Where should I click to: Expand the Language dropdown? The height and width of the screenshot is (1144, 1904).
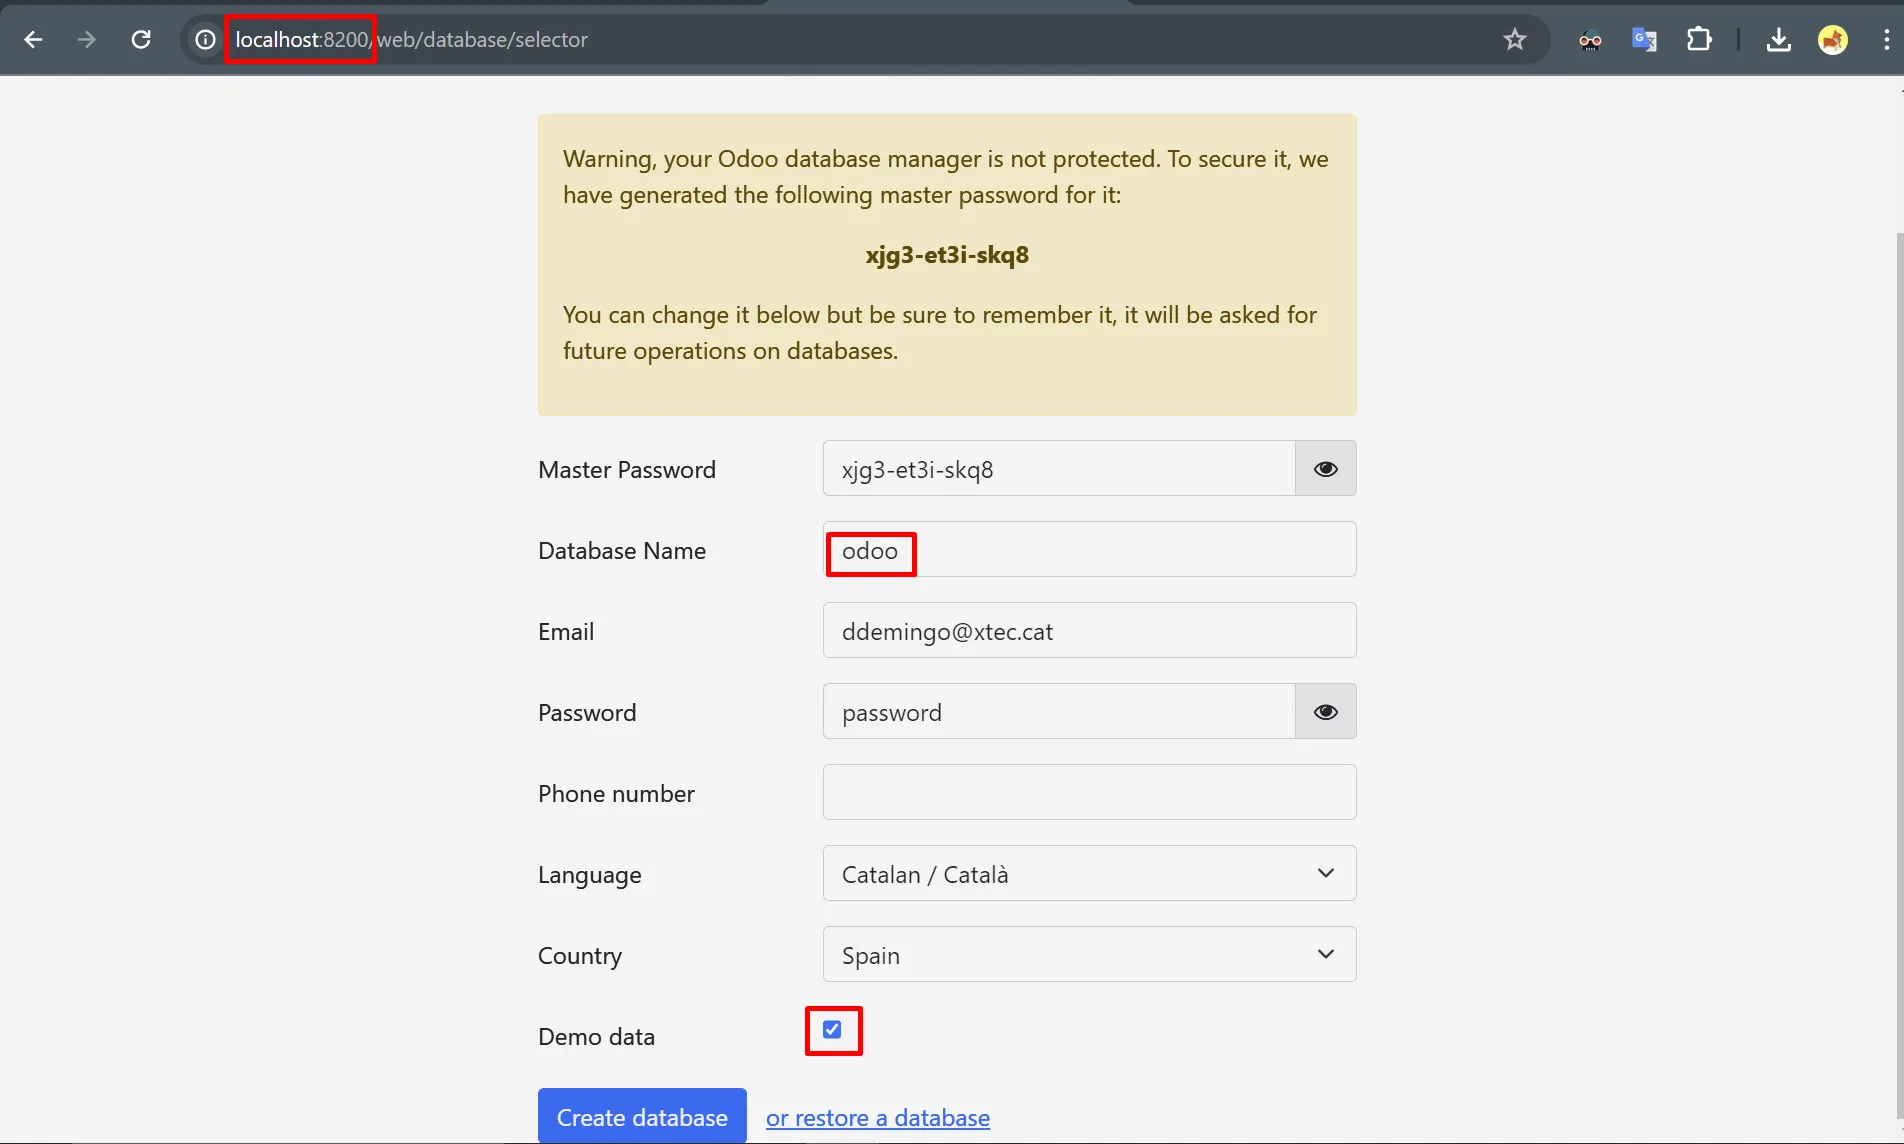click(1088, 873)
